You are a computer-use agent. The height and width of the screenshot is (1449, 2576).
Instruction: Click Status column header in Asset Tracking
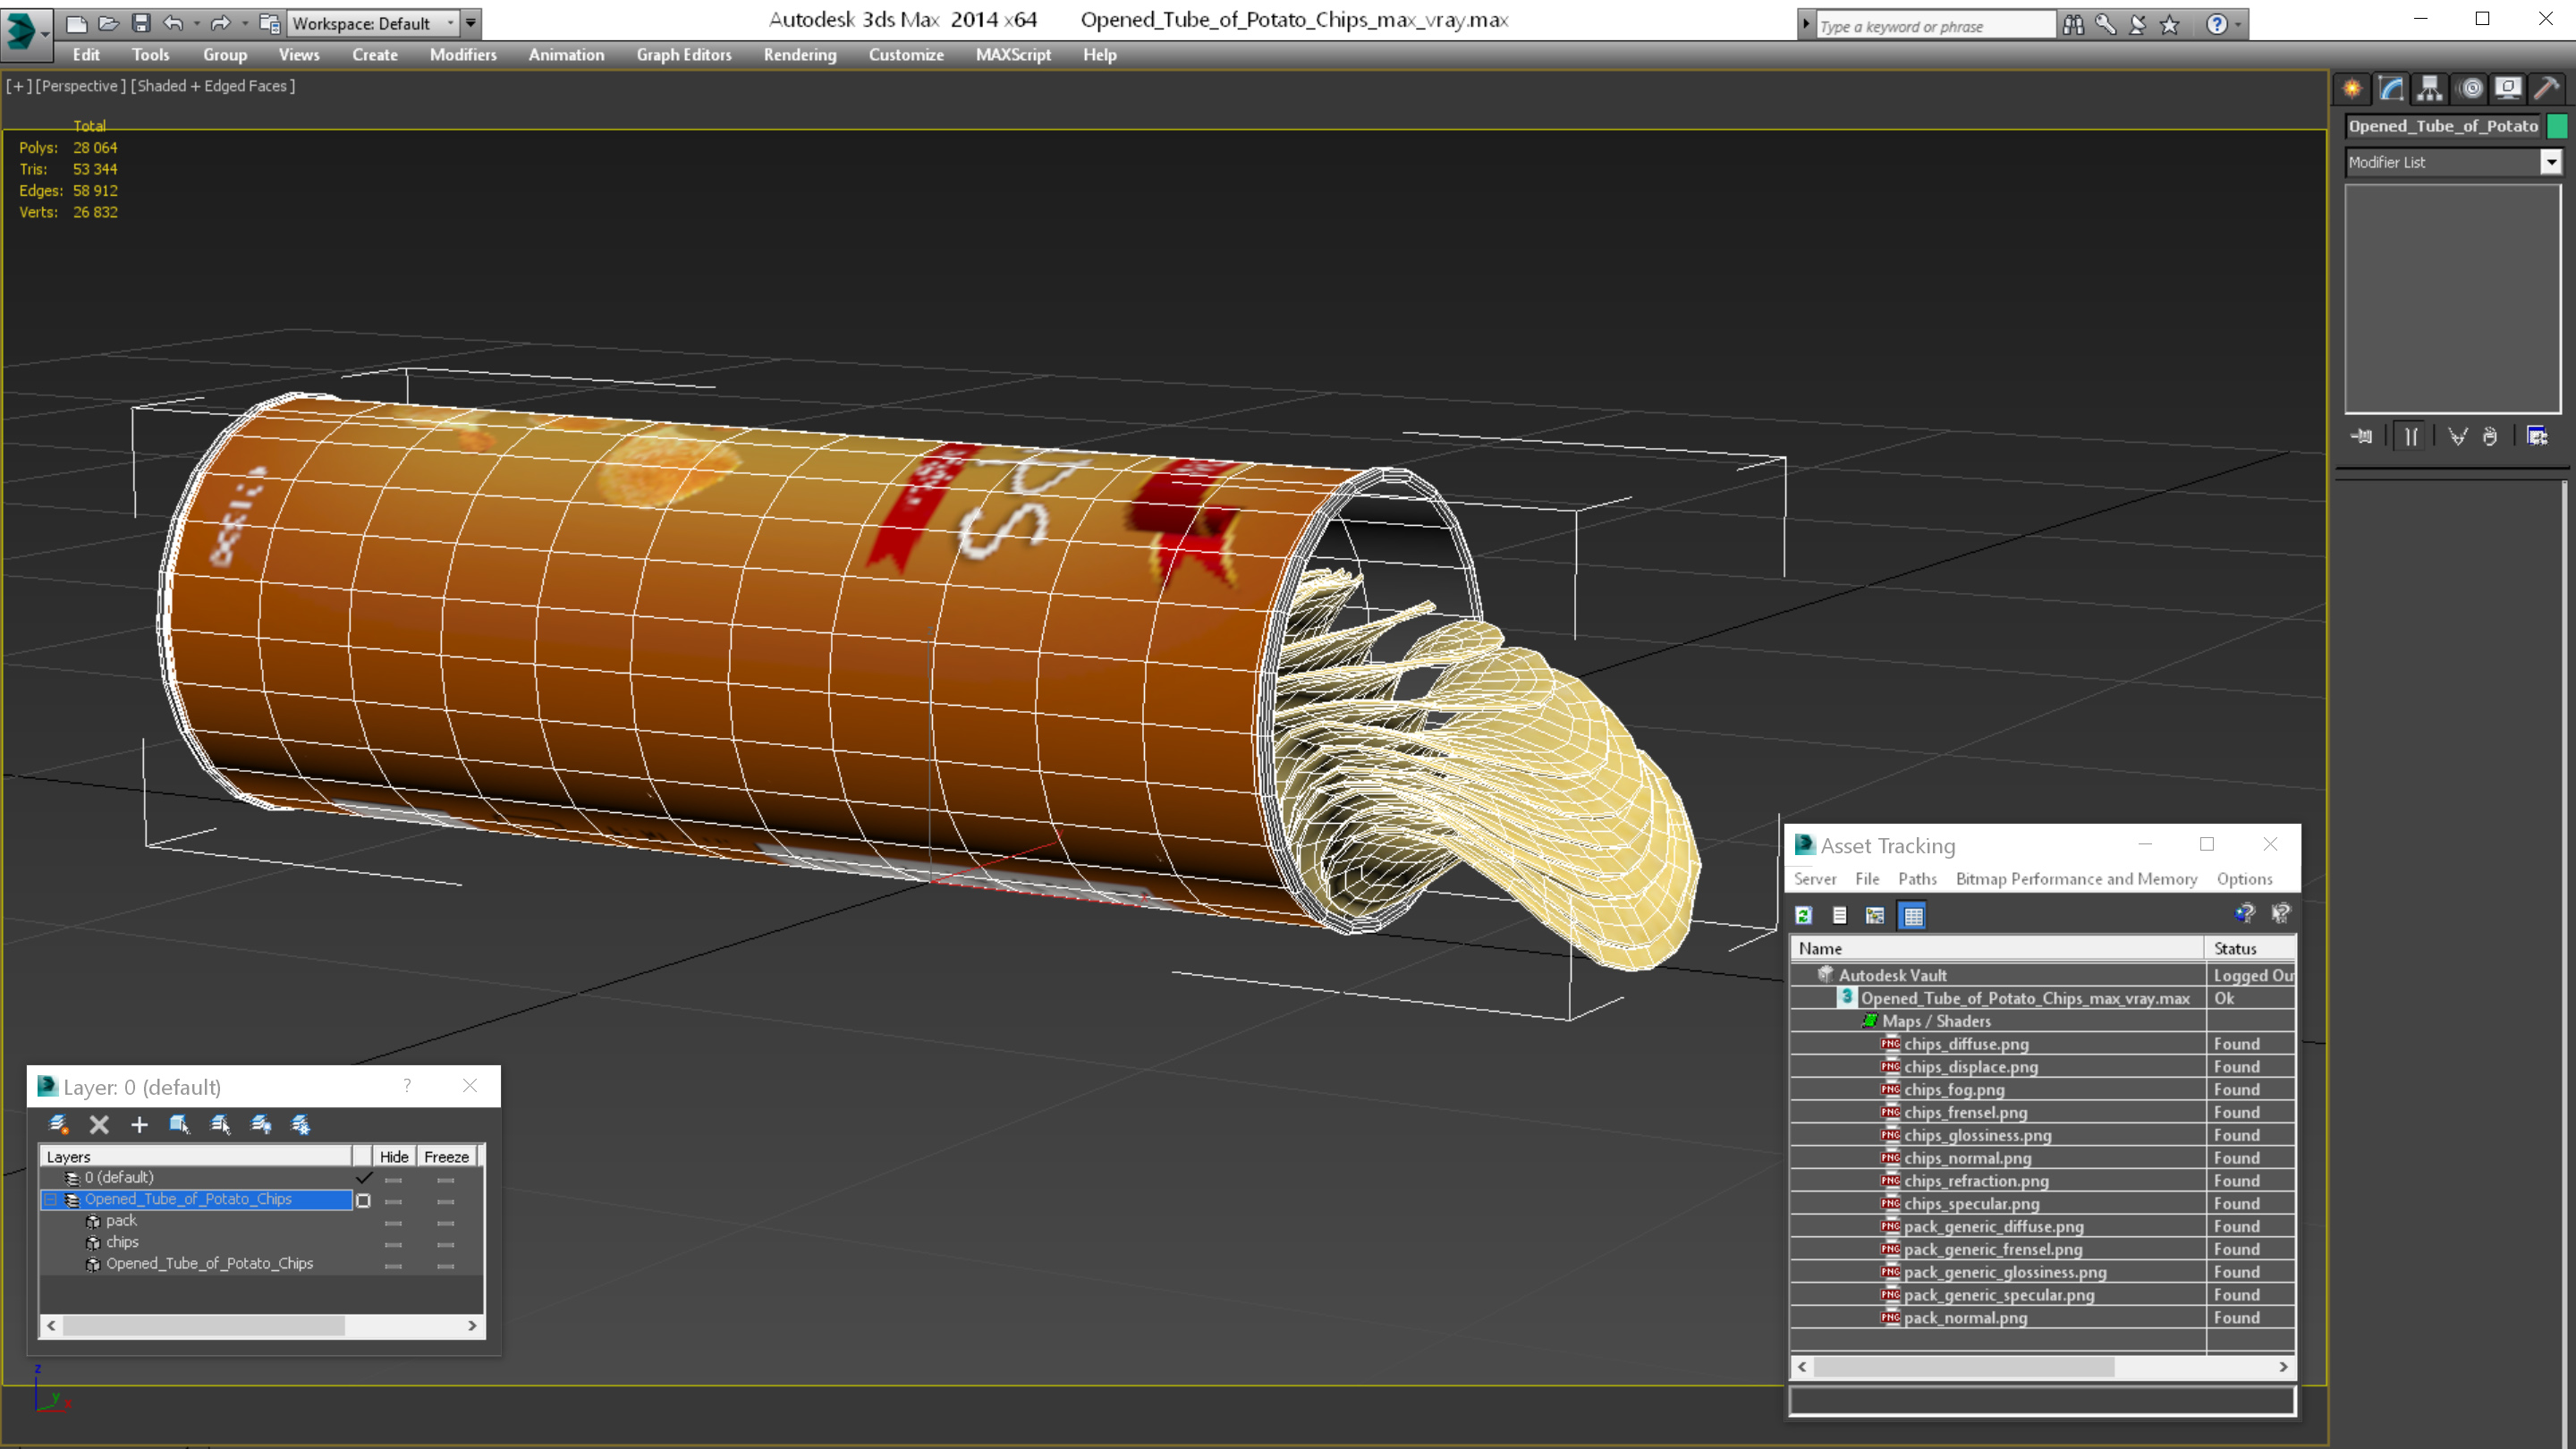click(x=2251, y=948)
